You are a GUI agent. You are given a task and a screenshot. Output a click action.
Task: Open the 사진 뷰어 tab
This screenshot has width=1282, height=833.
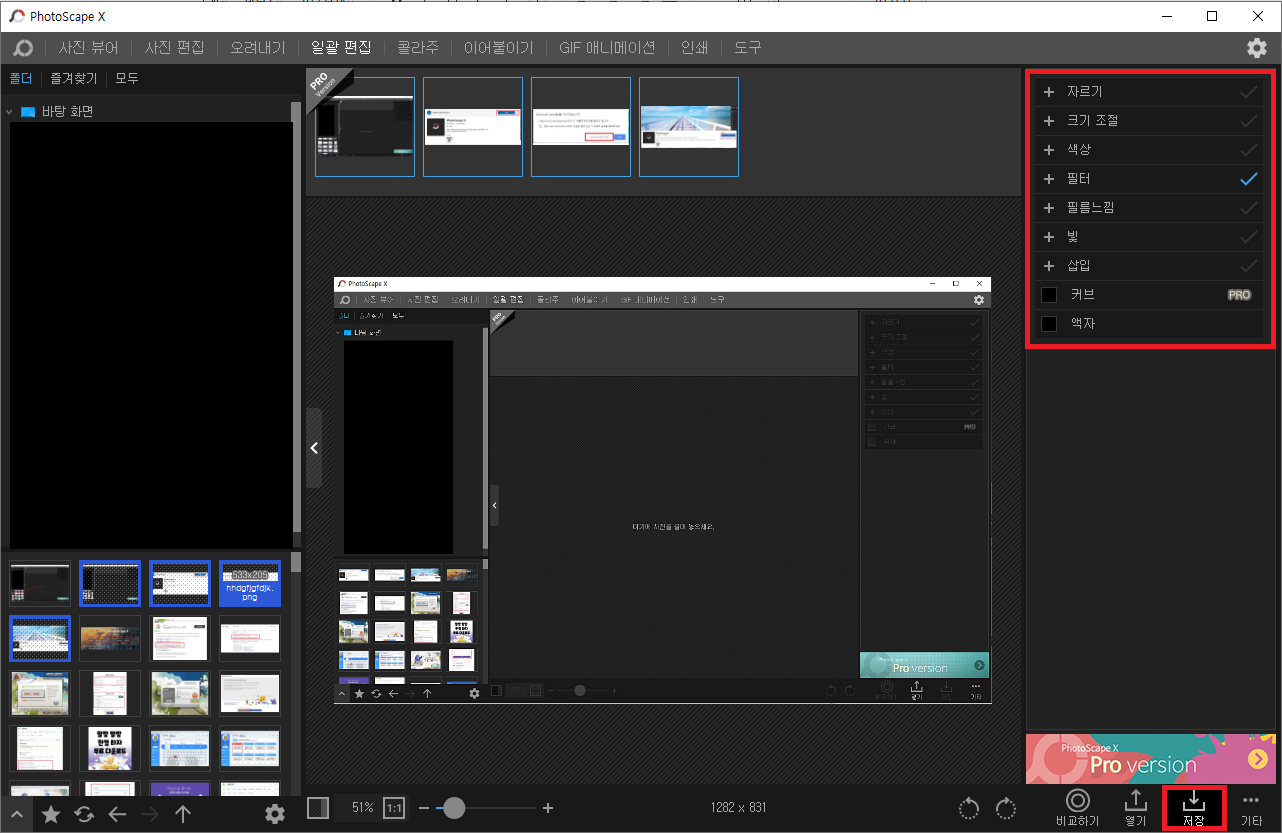[x=89, y=48]
